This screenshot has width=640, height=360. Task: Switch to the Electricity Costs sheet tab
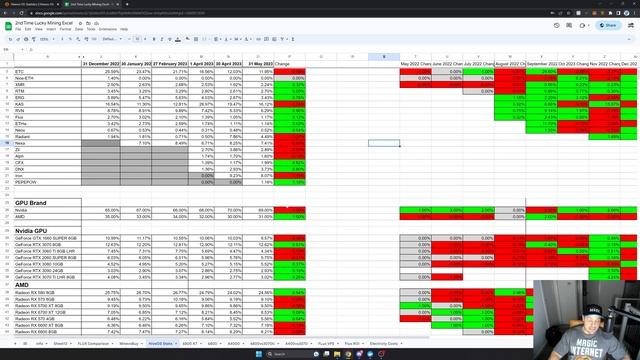pos(384,344)
